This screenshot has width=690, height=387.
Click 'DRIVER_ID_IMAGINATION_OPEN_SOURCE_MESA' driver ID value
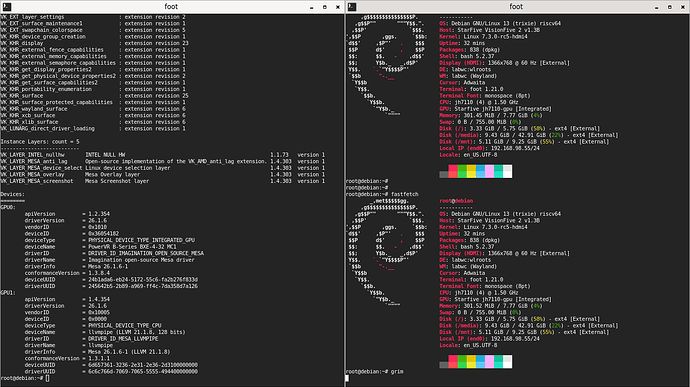pos(146,254)
